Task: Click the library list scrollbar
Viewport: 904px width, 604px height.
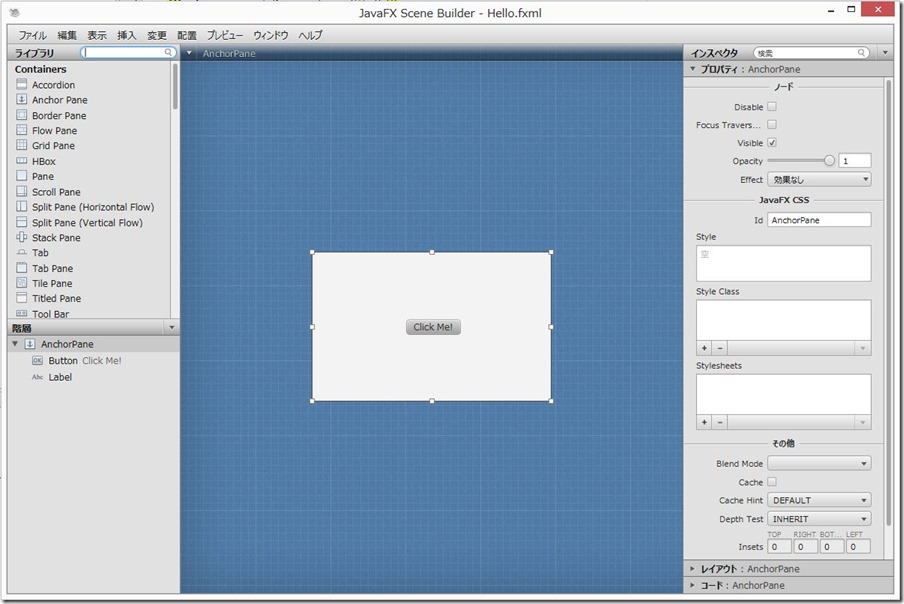Action: tap(175, 86)
